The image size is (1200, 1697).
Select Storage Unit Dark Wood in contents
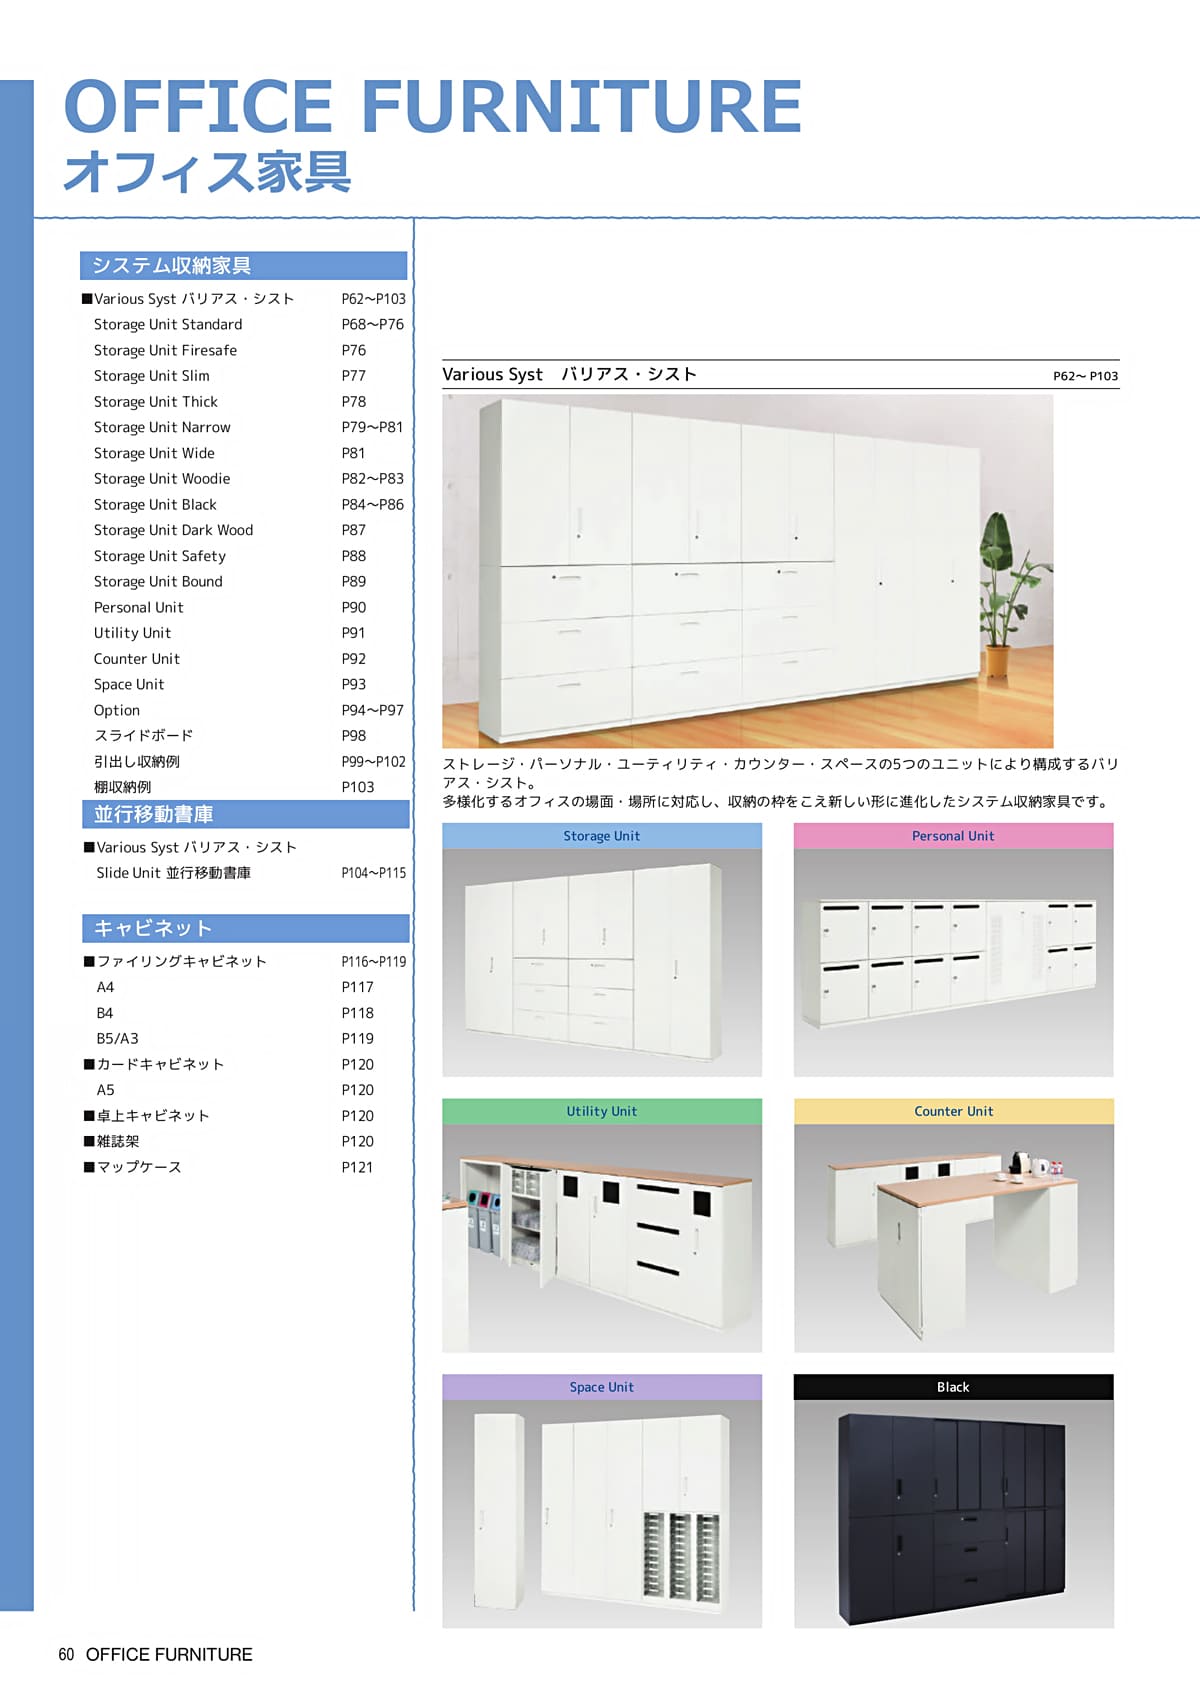(173, 530)
